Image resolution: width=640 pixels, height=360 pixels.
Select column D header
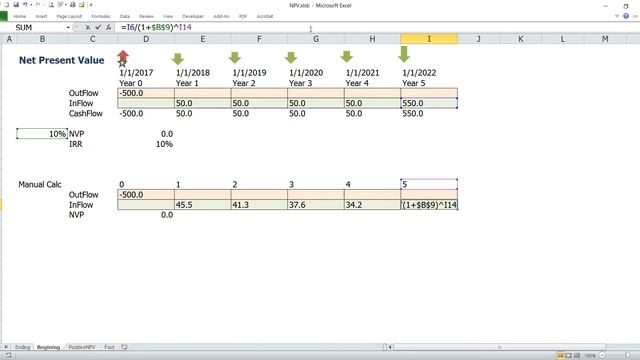pyautogui.click(x=146, y=39)
